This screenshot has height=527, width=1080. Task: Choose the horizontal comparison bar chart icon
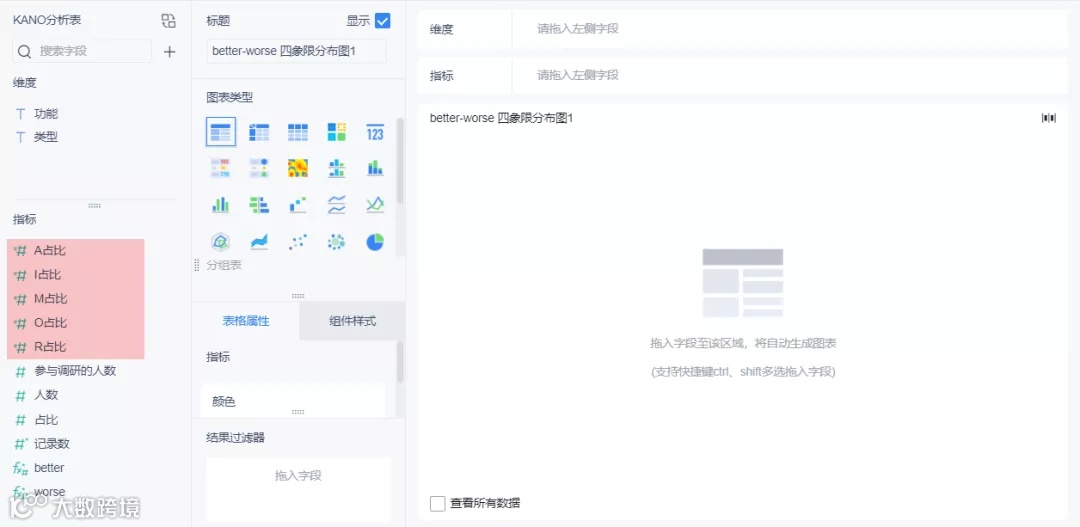click(x=259, y=205)
